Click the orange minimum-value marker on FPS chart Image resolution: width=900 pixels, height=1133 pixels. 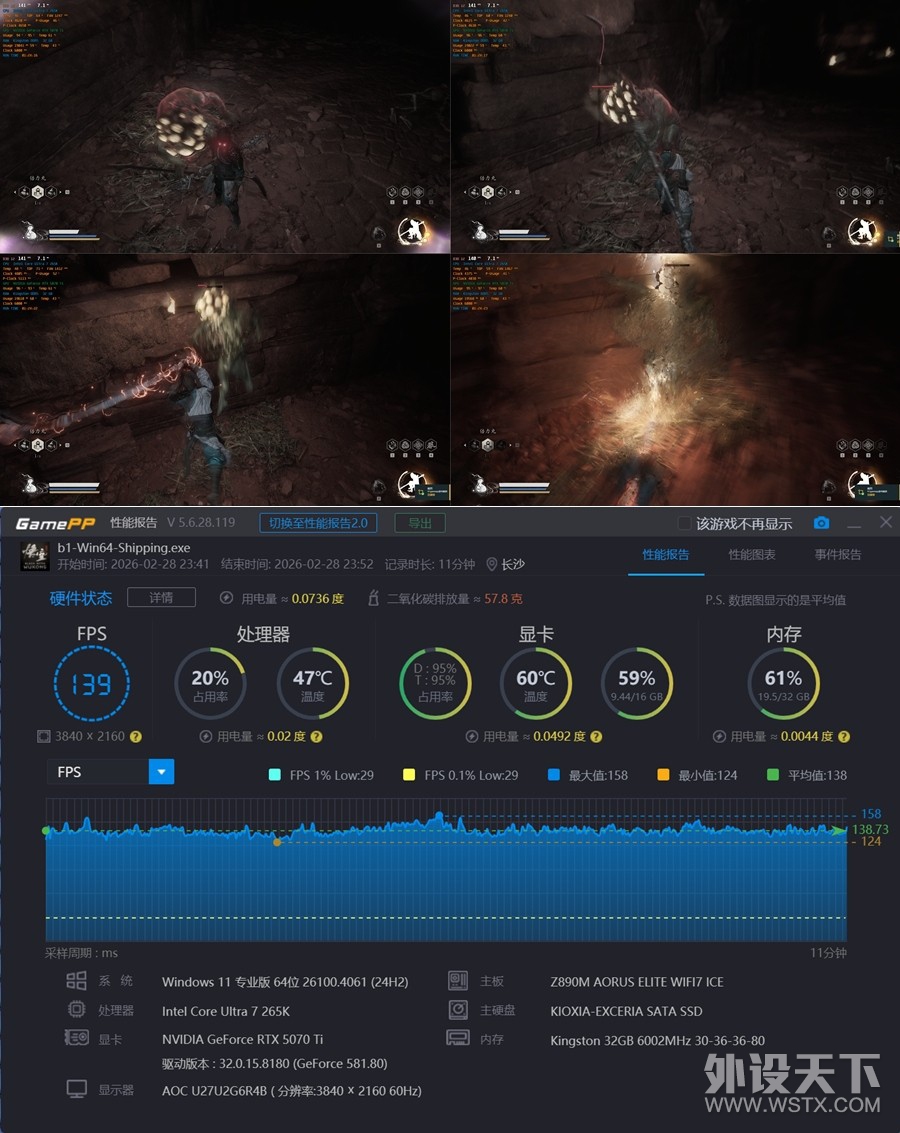tap(277, 842)
